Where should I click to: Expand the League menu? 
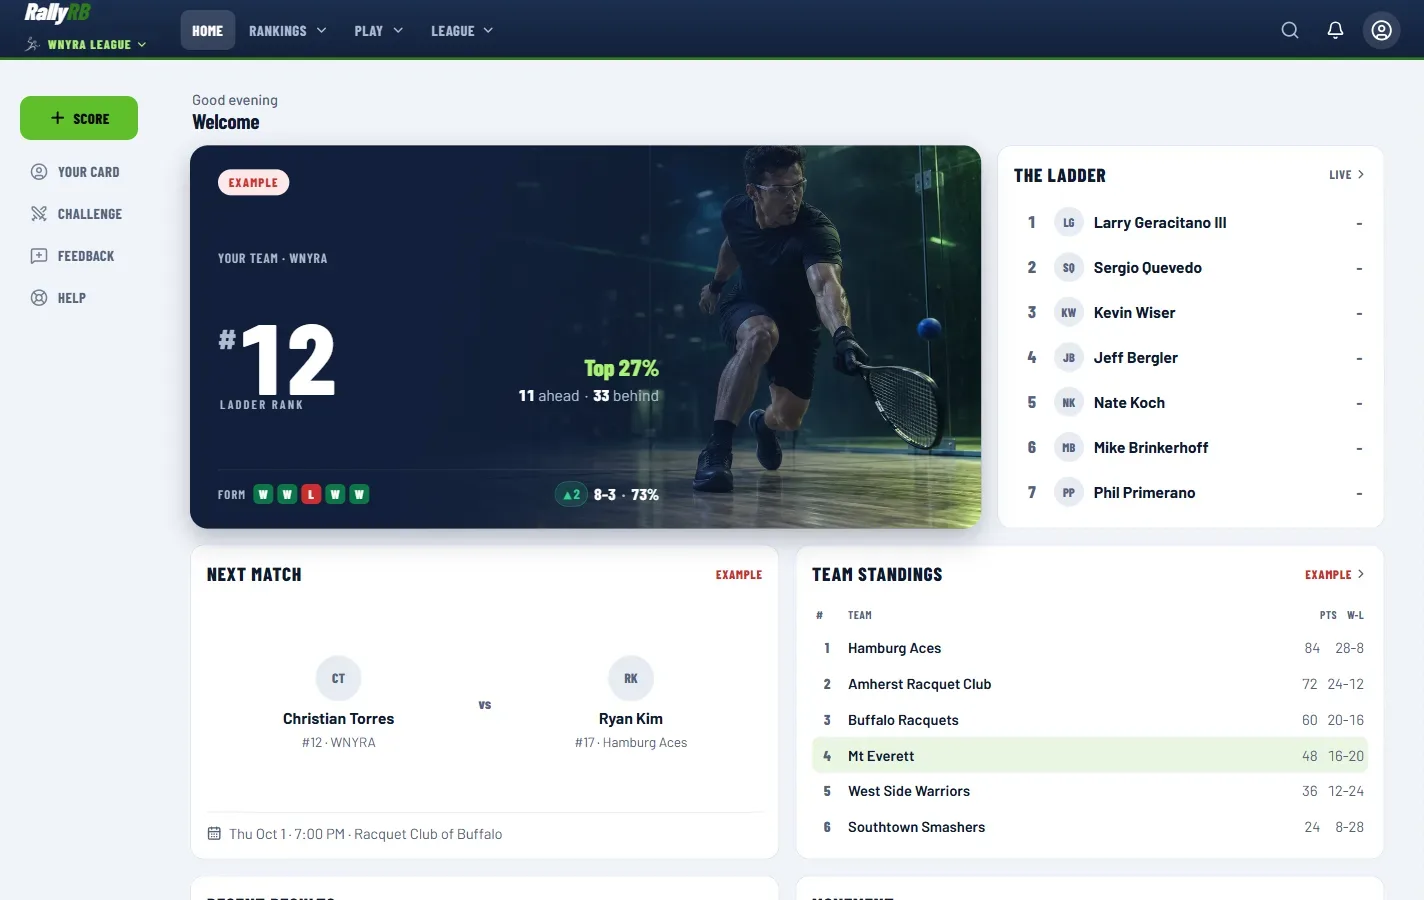point(462,31)
